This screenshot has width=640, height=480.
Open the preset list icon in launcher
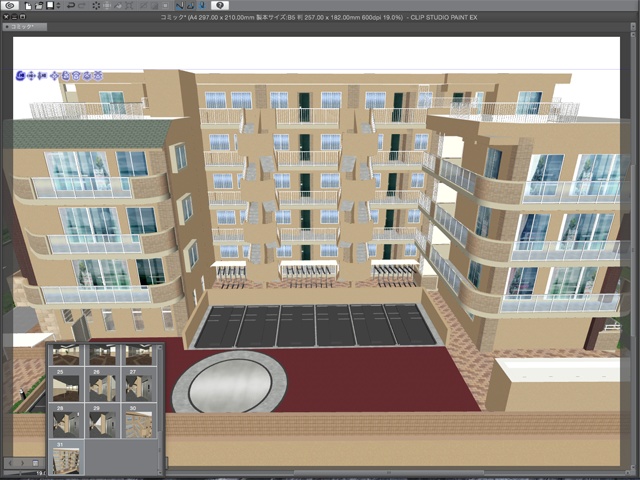pyautogui.click(x=36, y=463)
